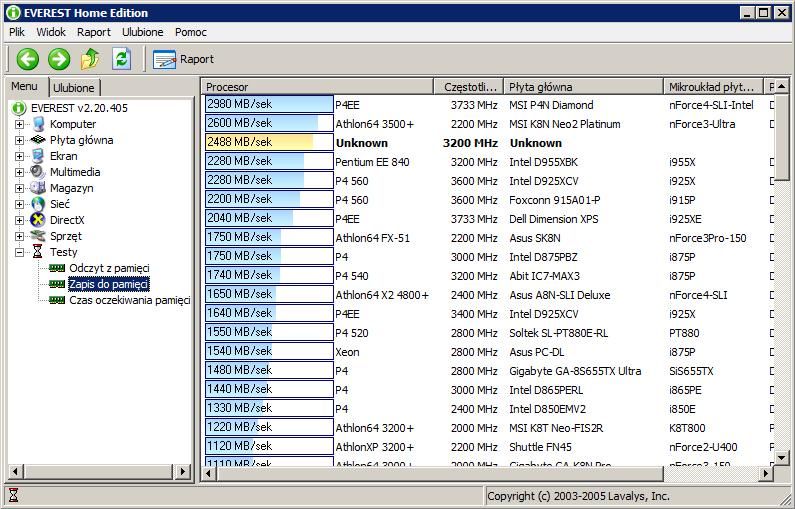
Task: Sort by the Częstotli... column header
Action: pos(468,87)
